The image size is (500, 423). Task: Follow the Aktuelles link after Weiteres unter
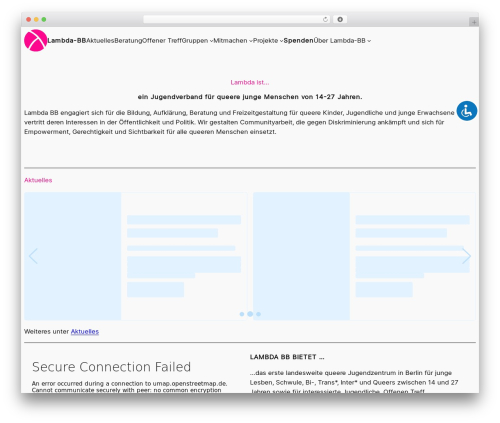pos(85,332)
